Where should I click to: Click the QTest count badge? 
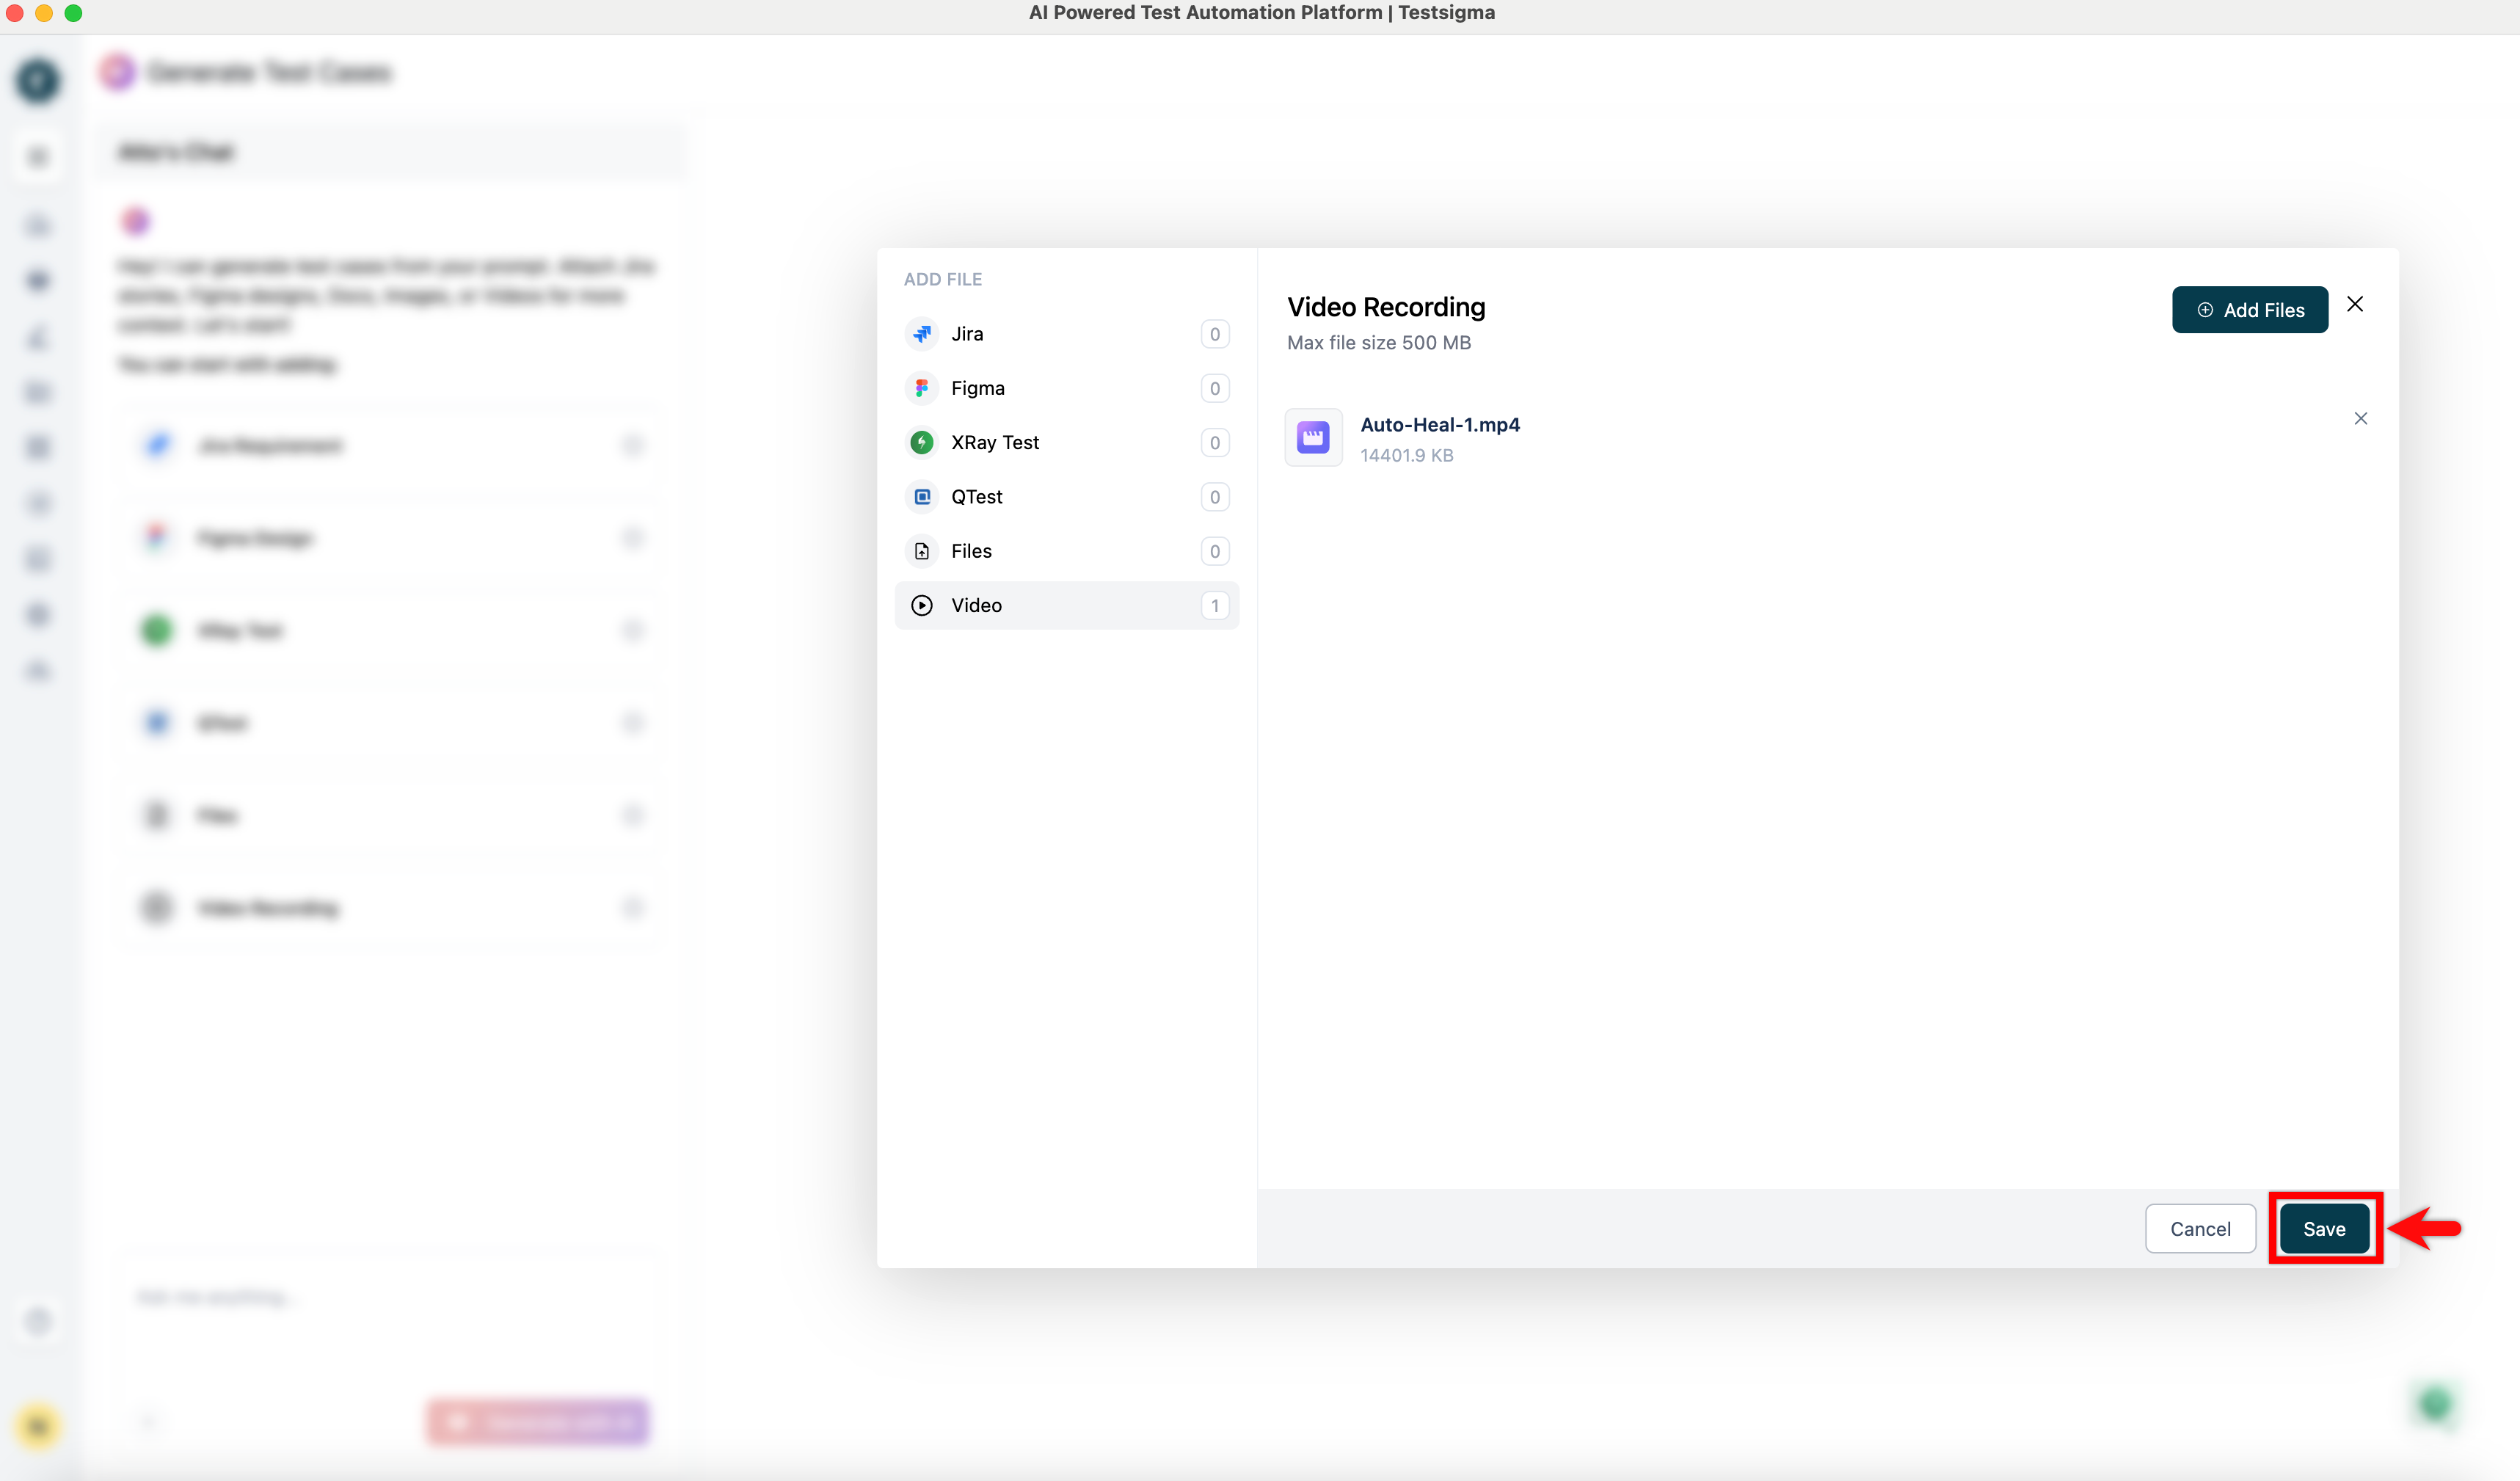[x=1214, y=497]
